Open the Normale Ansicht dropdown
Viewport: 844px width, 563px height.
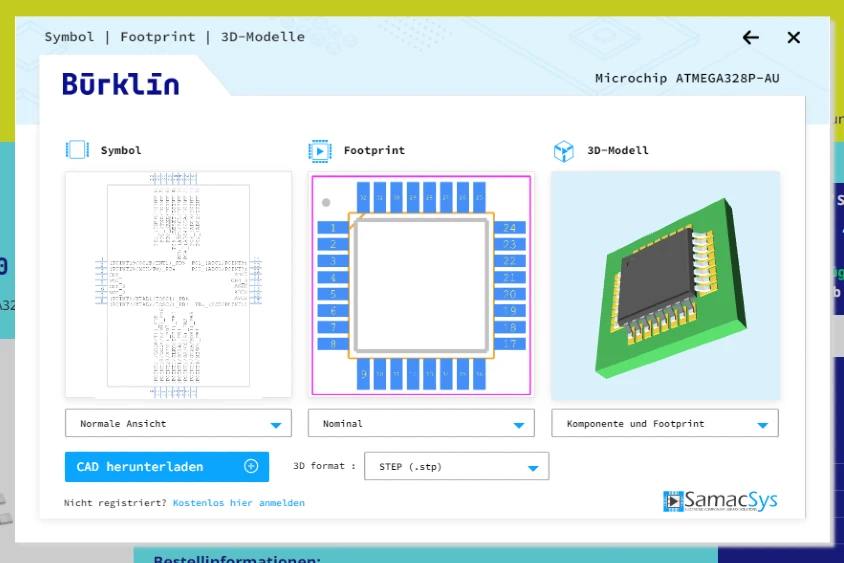pos(178,423)
